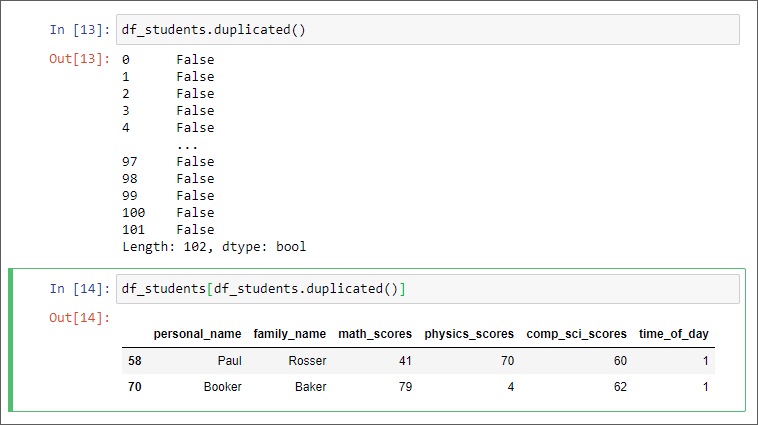Click the personal_name column header
Screen dimensions: 758x425
point(197,334)
